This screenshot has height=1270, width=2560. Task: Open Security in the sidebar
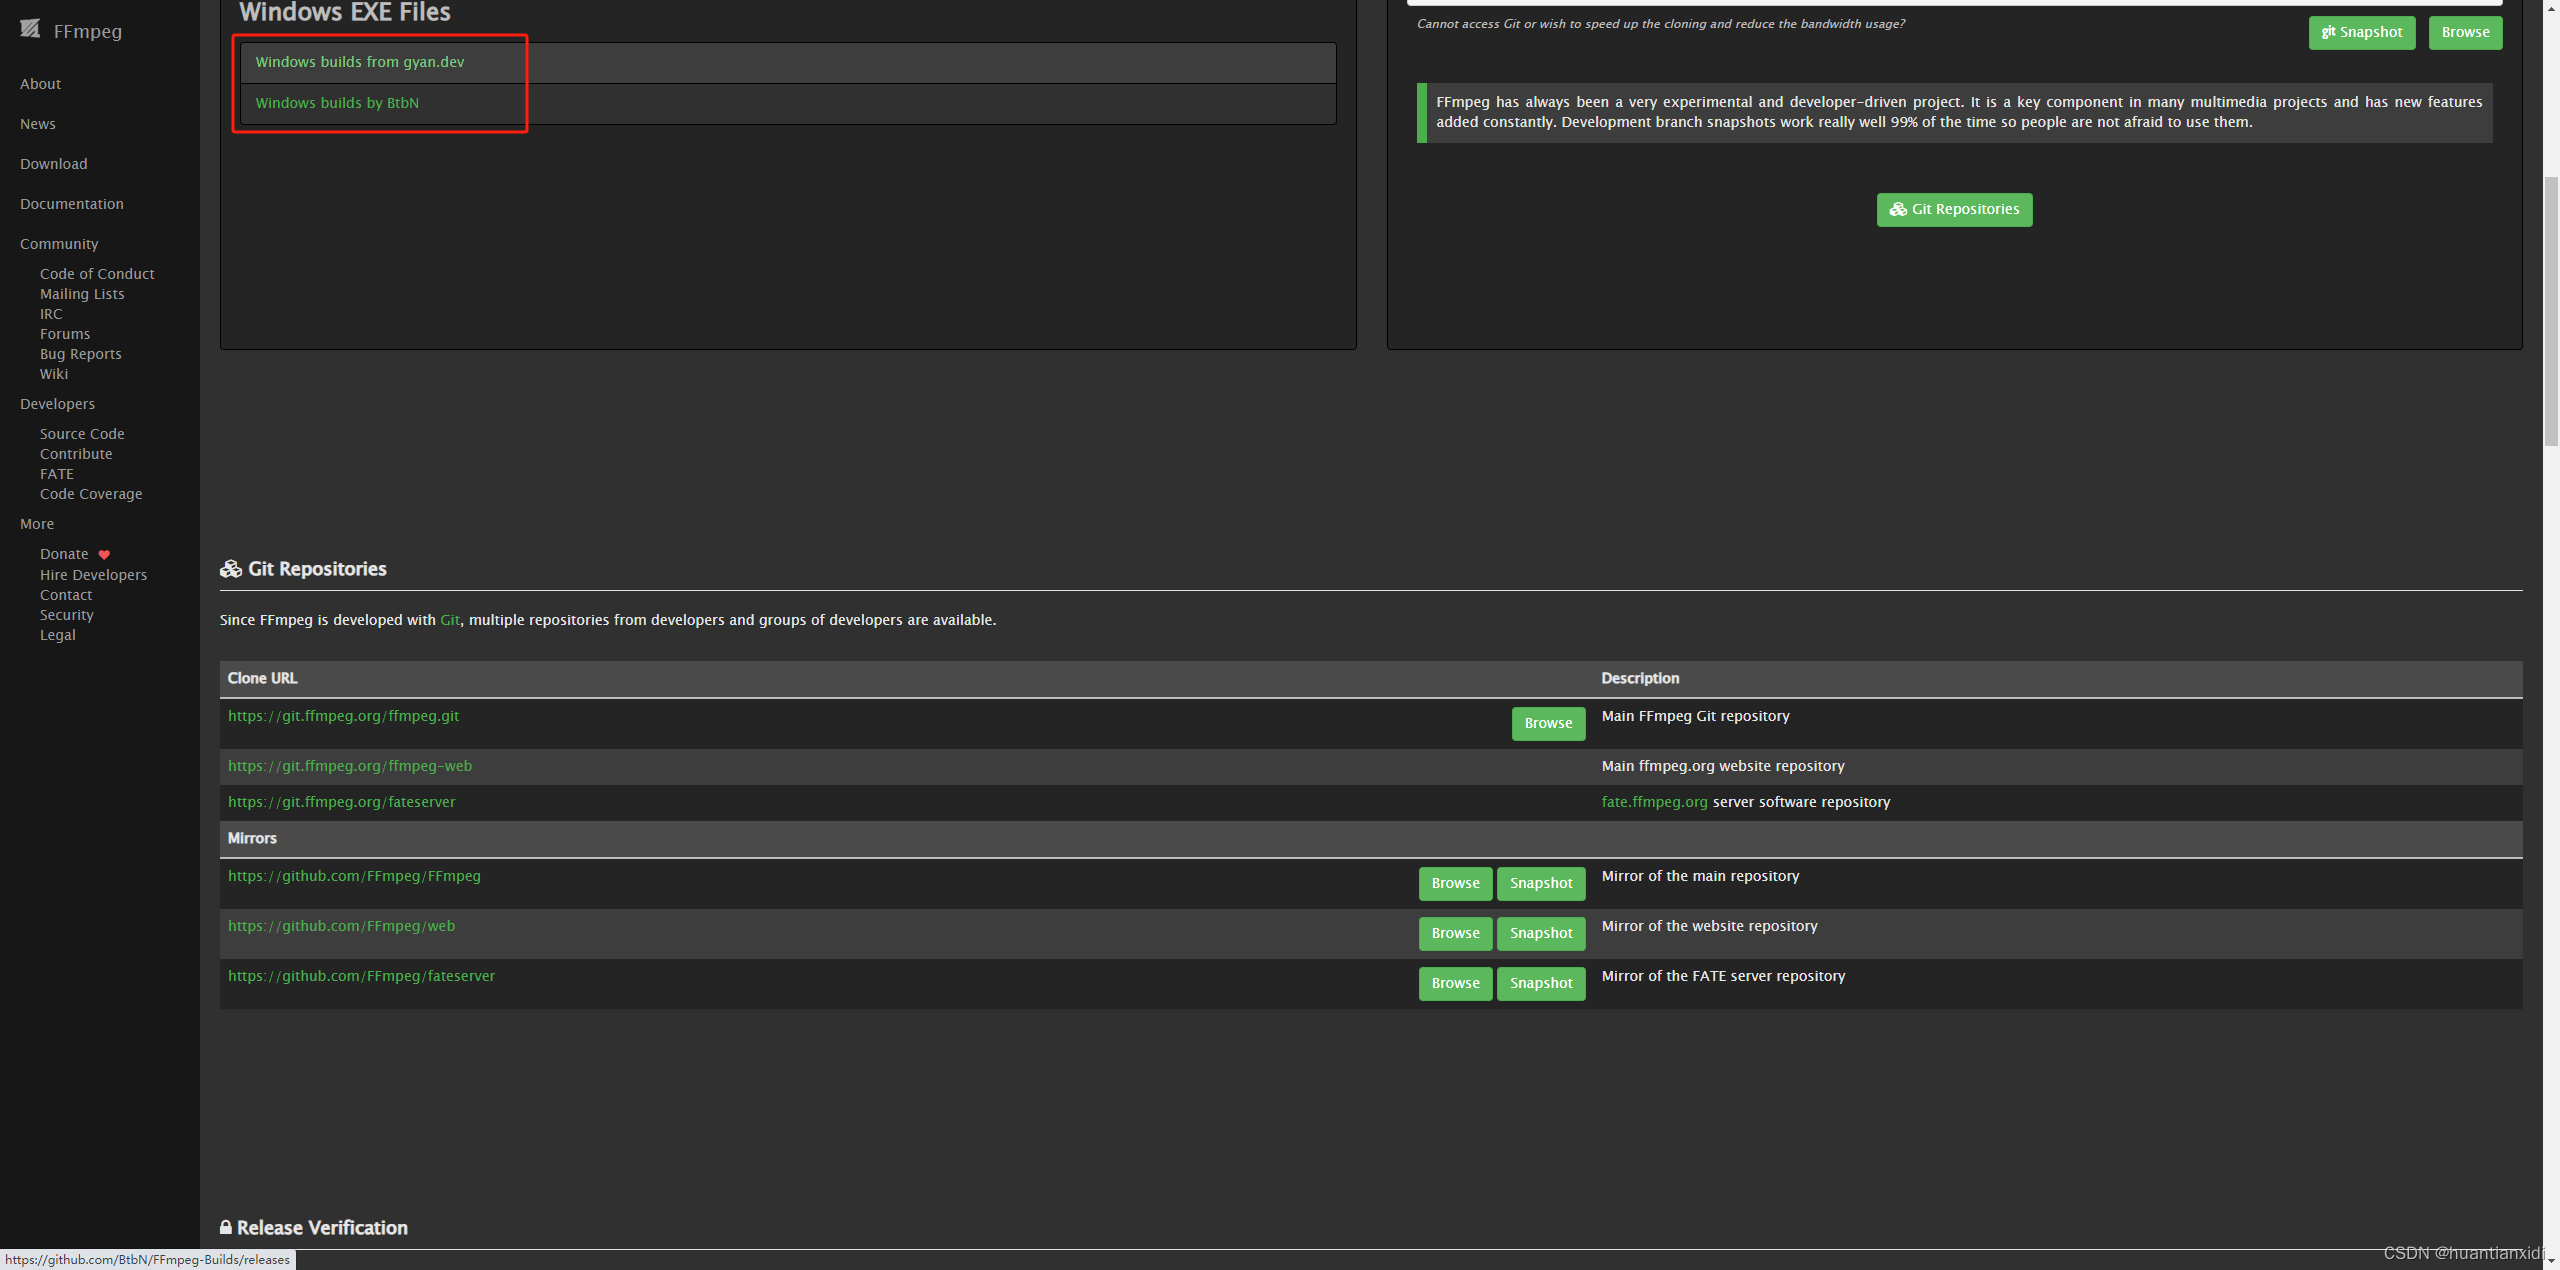pyautogui.click(x=67, y=615)
